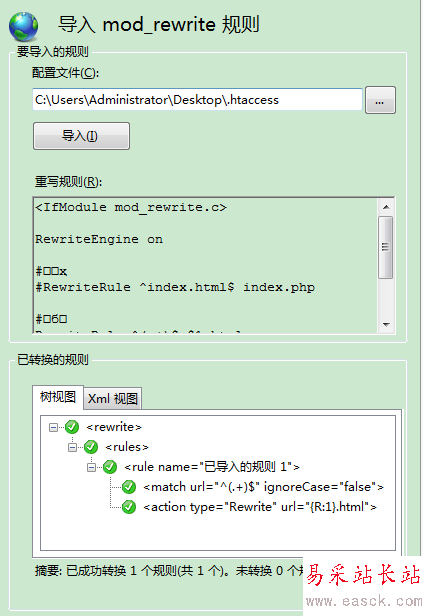Collapse the <rules> tree node
The image size is (423, 616).
(72, 447)
